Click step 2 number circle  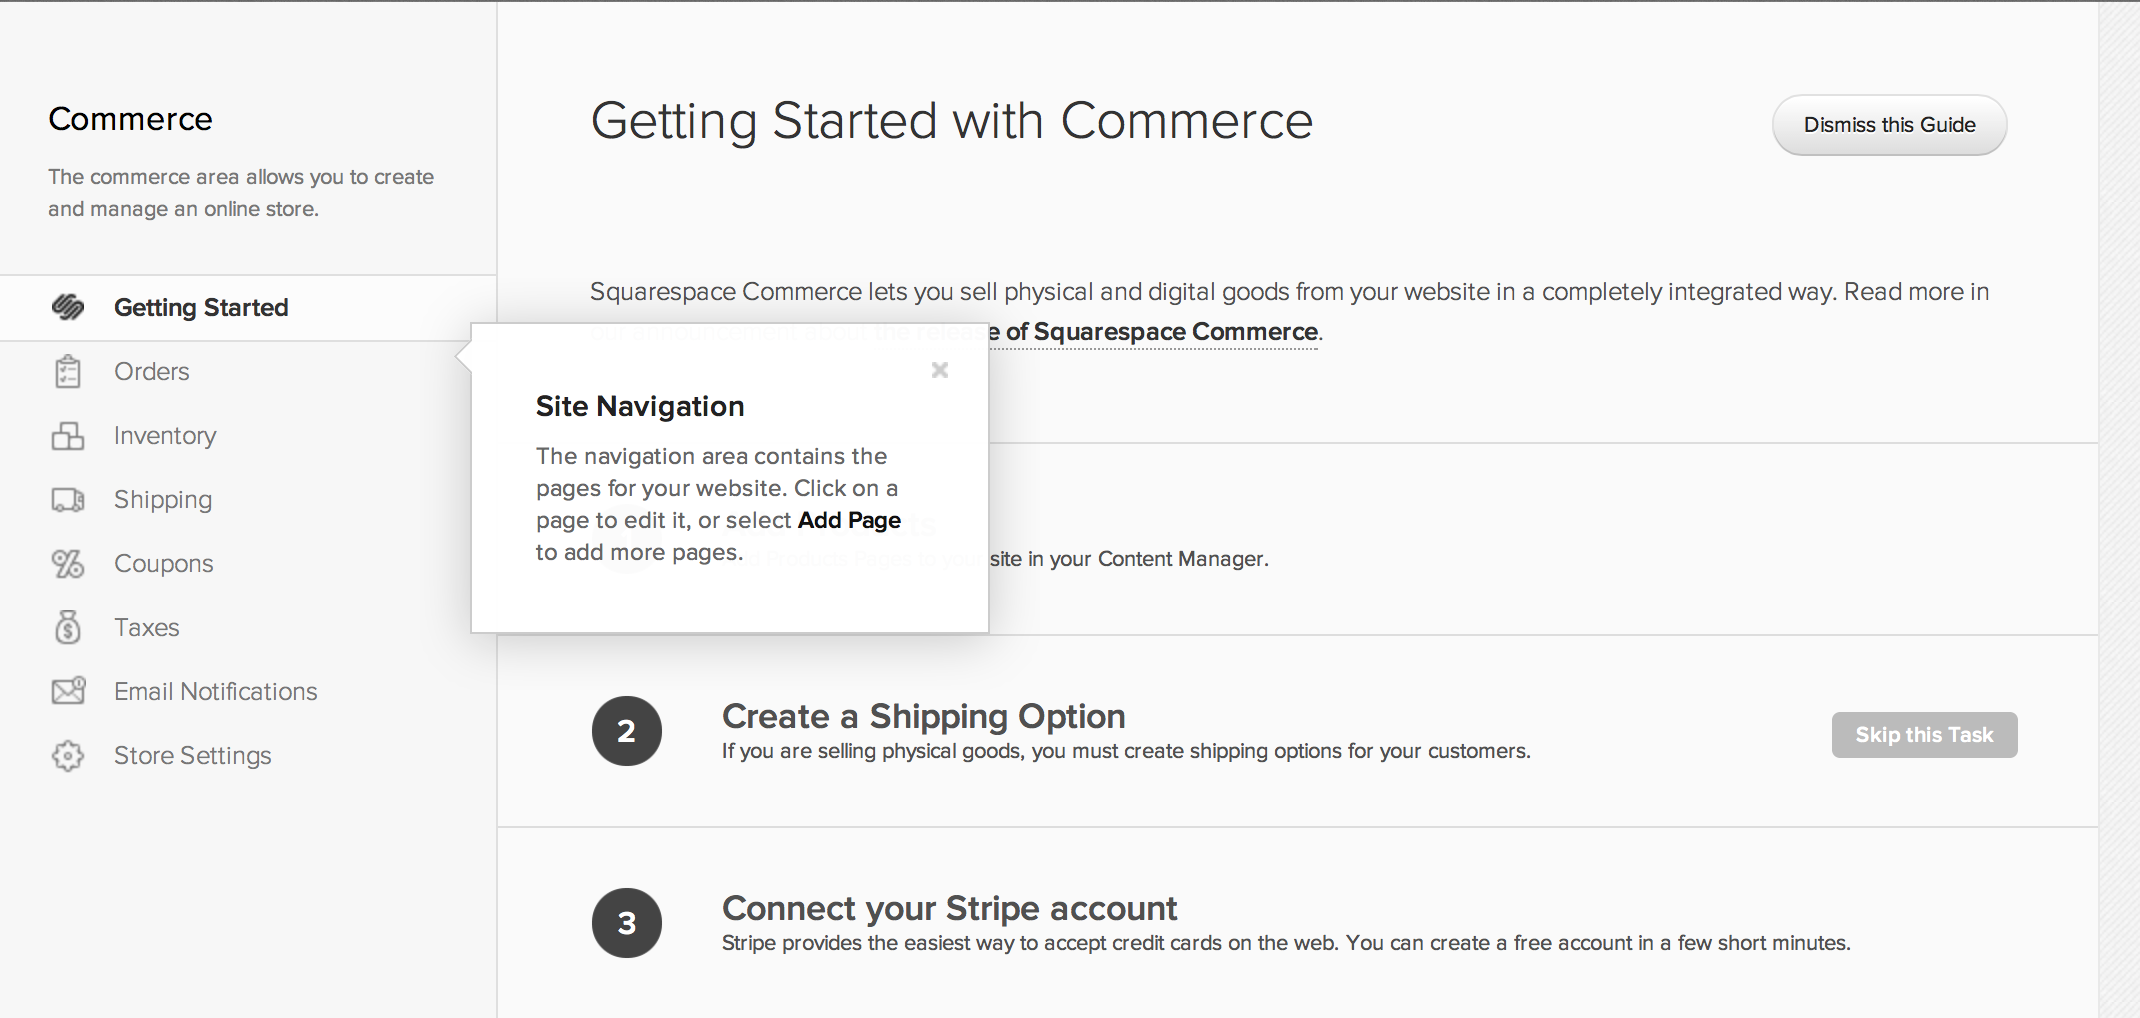[627, 731]
